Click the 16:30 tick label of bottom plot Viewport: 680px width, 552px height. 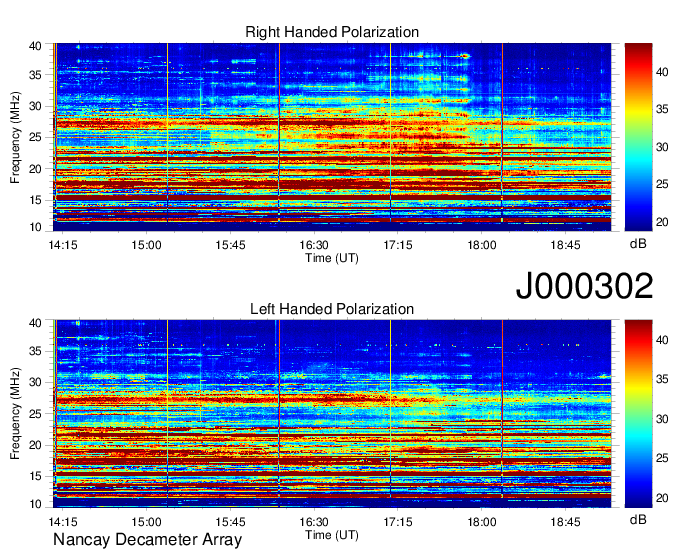(314, 522)
